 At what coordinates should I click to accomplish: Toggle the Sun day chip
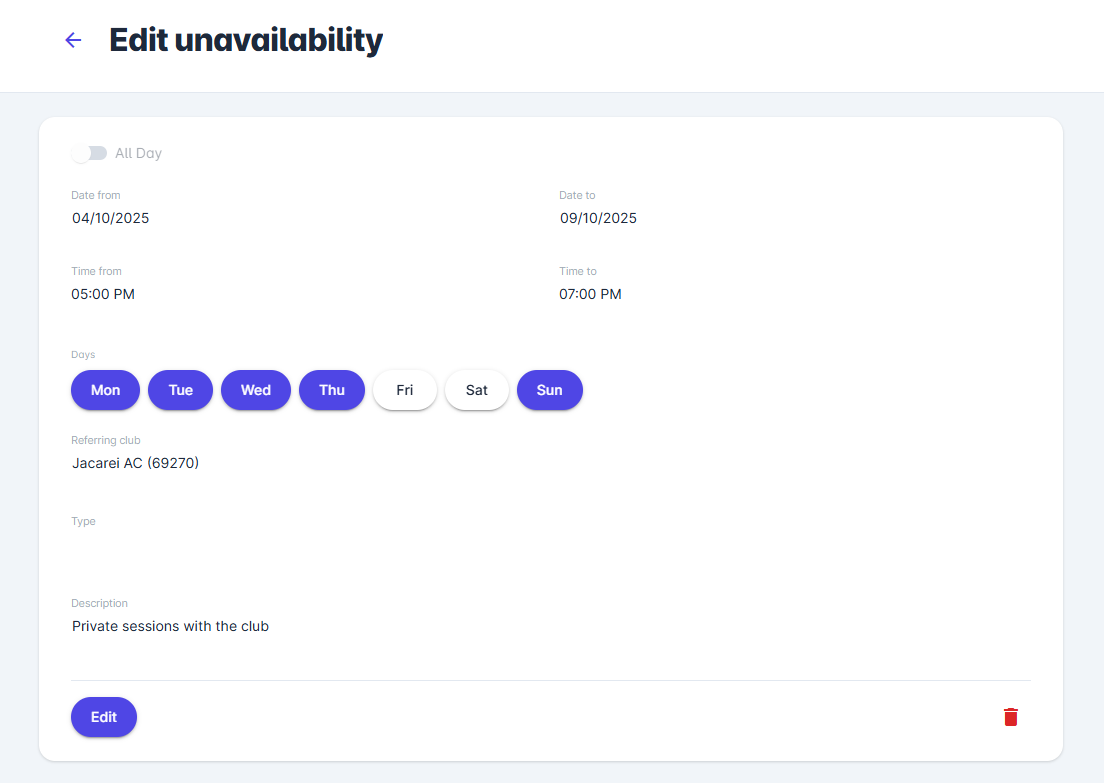(549, 390)
